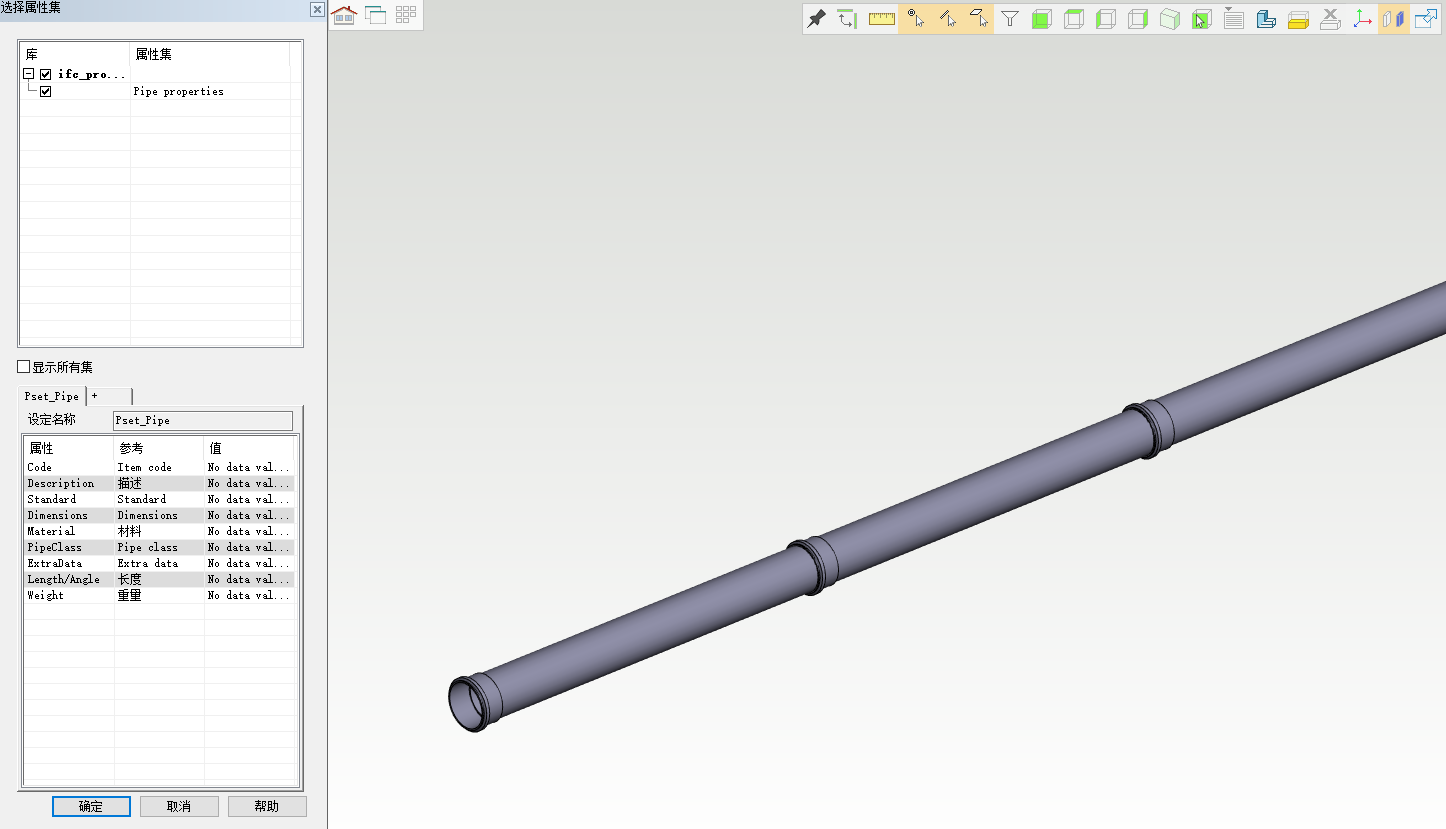Click the grid of small squares icon
The image size is (1446, 829).
point(406,15)
